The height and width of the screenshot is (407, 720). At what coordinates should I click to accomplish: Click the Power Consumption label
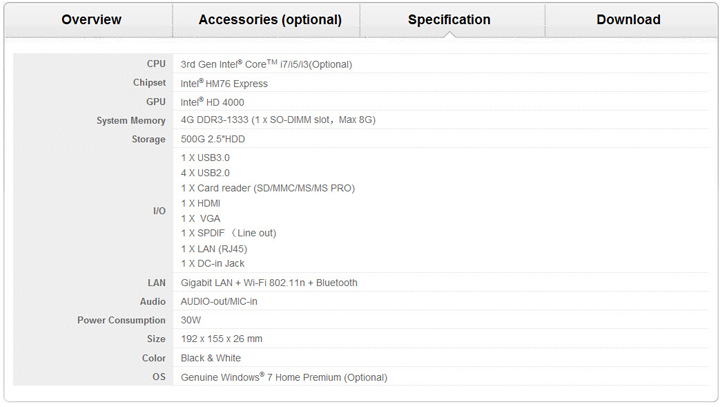pos(122,320)
